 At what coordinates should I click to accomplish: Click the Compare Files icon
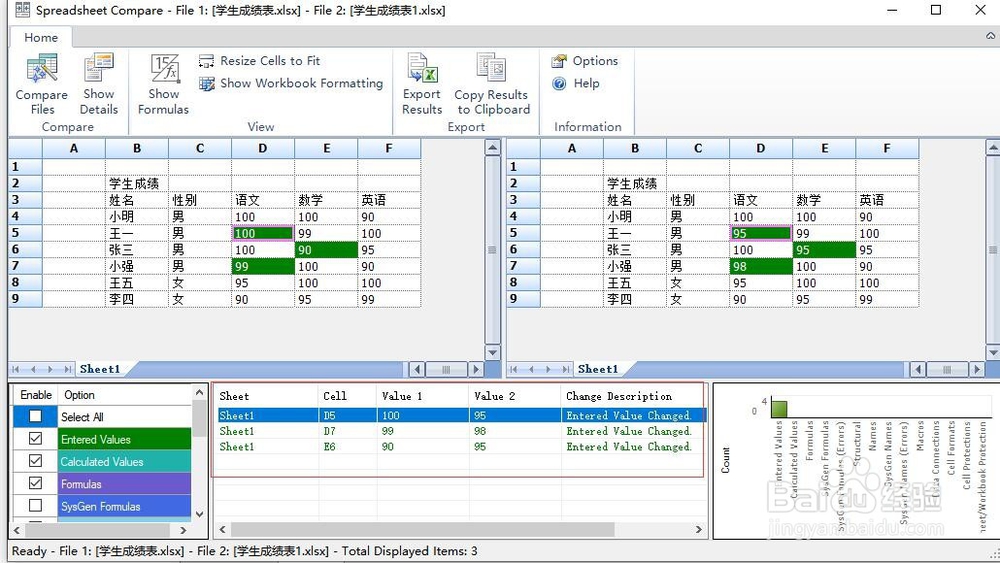point(41,69)
